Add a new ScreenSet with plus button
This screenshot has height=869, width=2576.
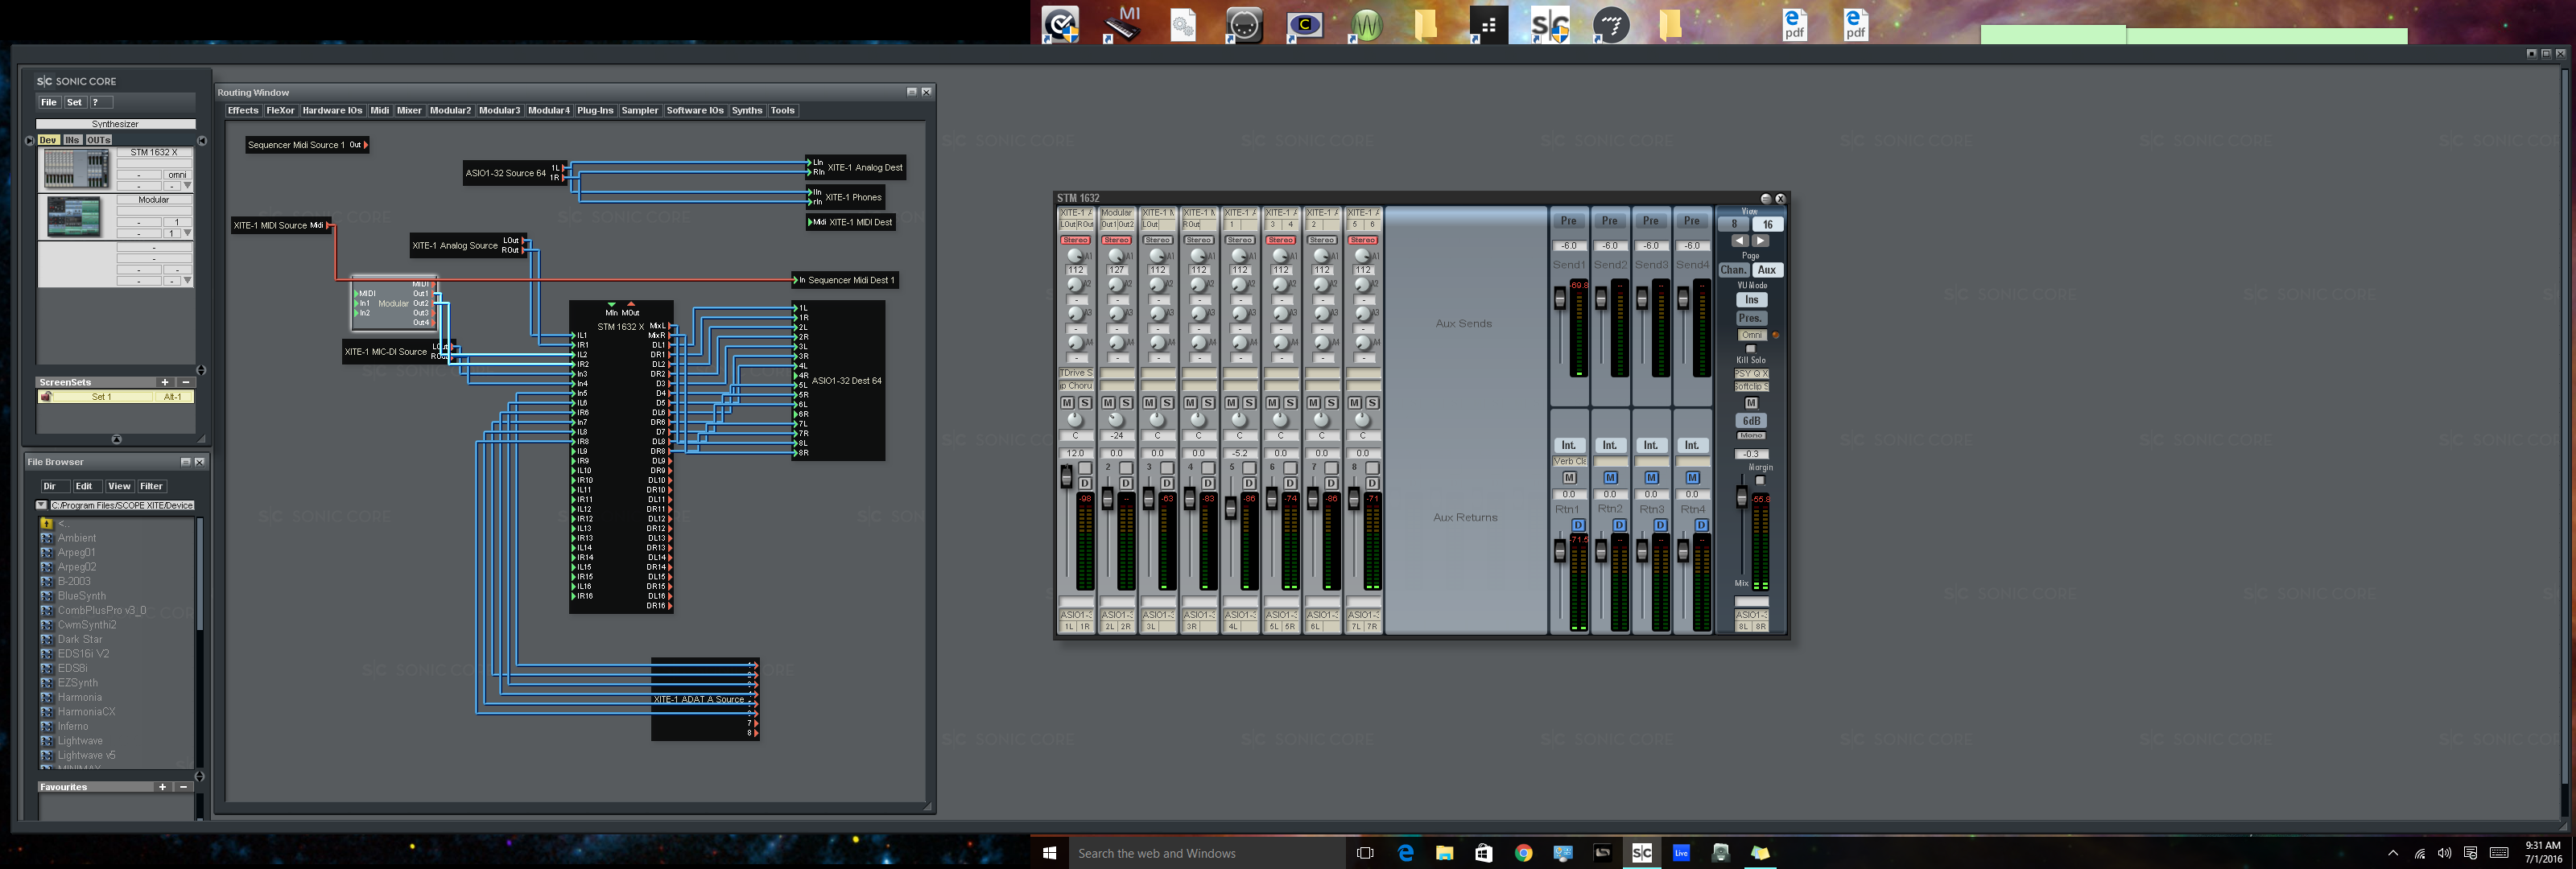(x=165, y=382)
